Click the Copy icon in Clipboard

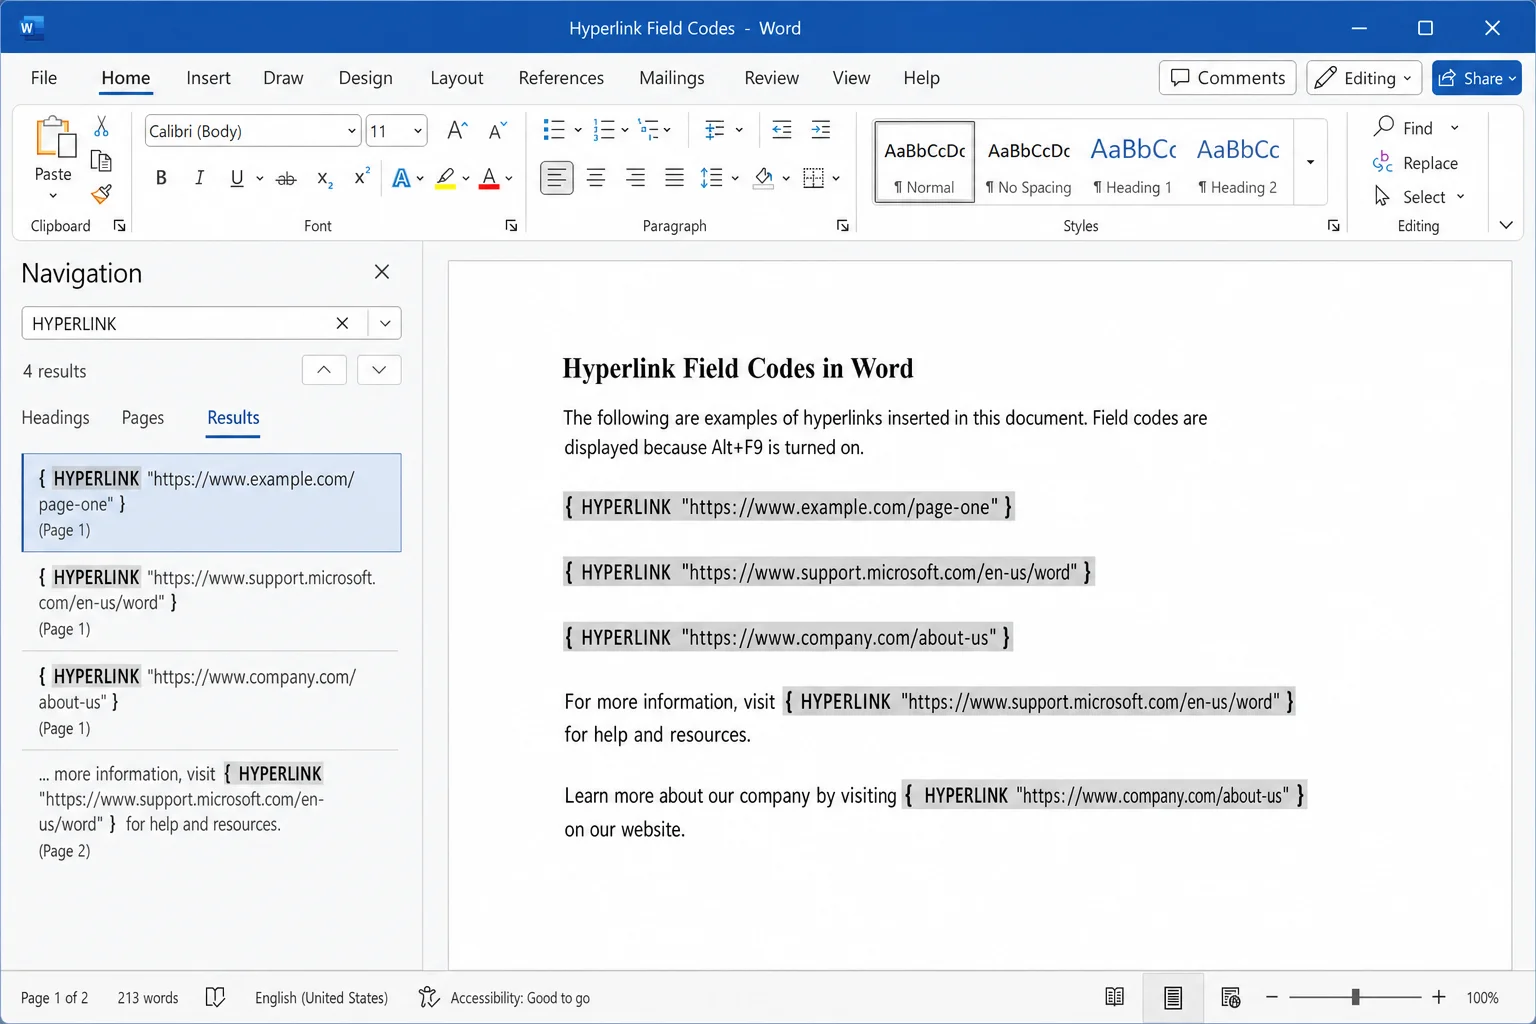[101, 160]
